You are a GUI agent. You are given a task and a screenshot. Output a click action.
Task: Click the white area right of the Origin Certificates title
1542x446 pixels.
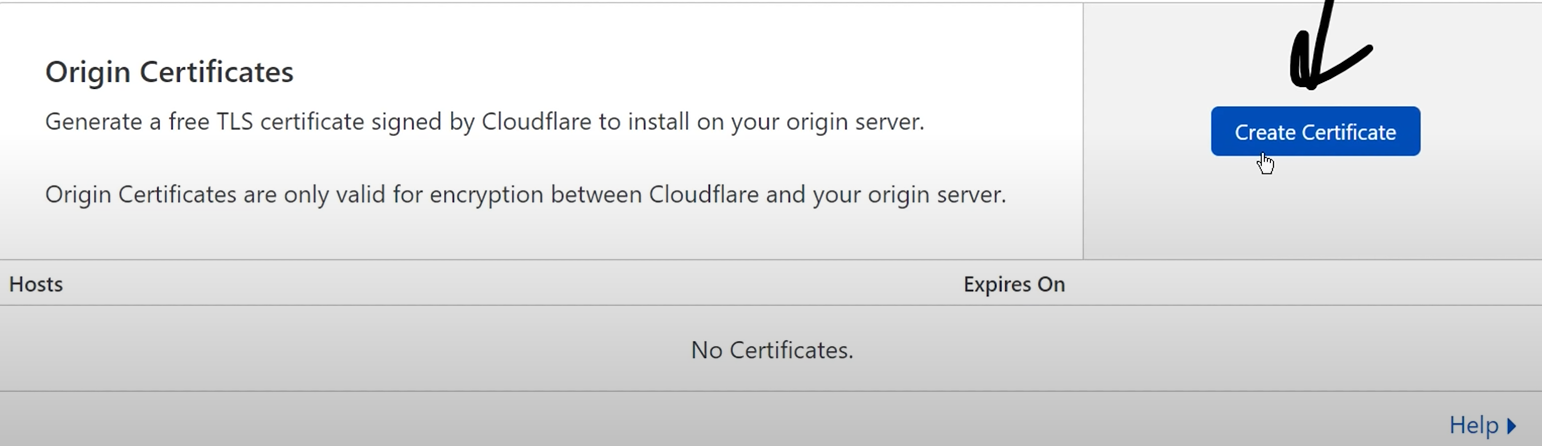[x=650, y=72]
